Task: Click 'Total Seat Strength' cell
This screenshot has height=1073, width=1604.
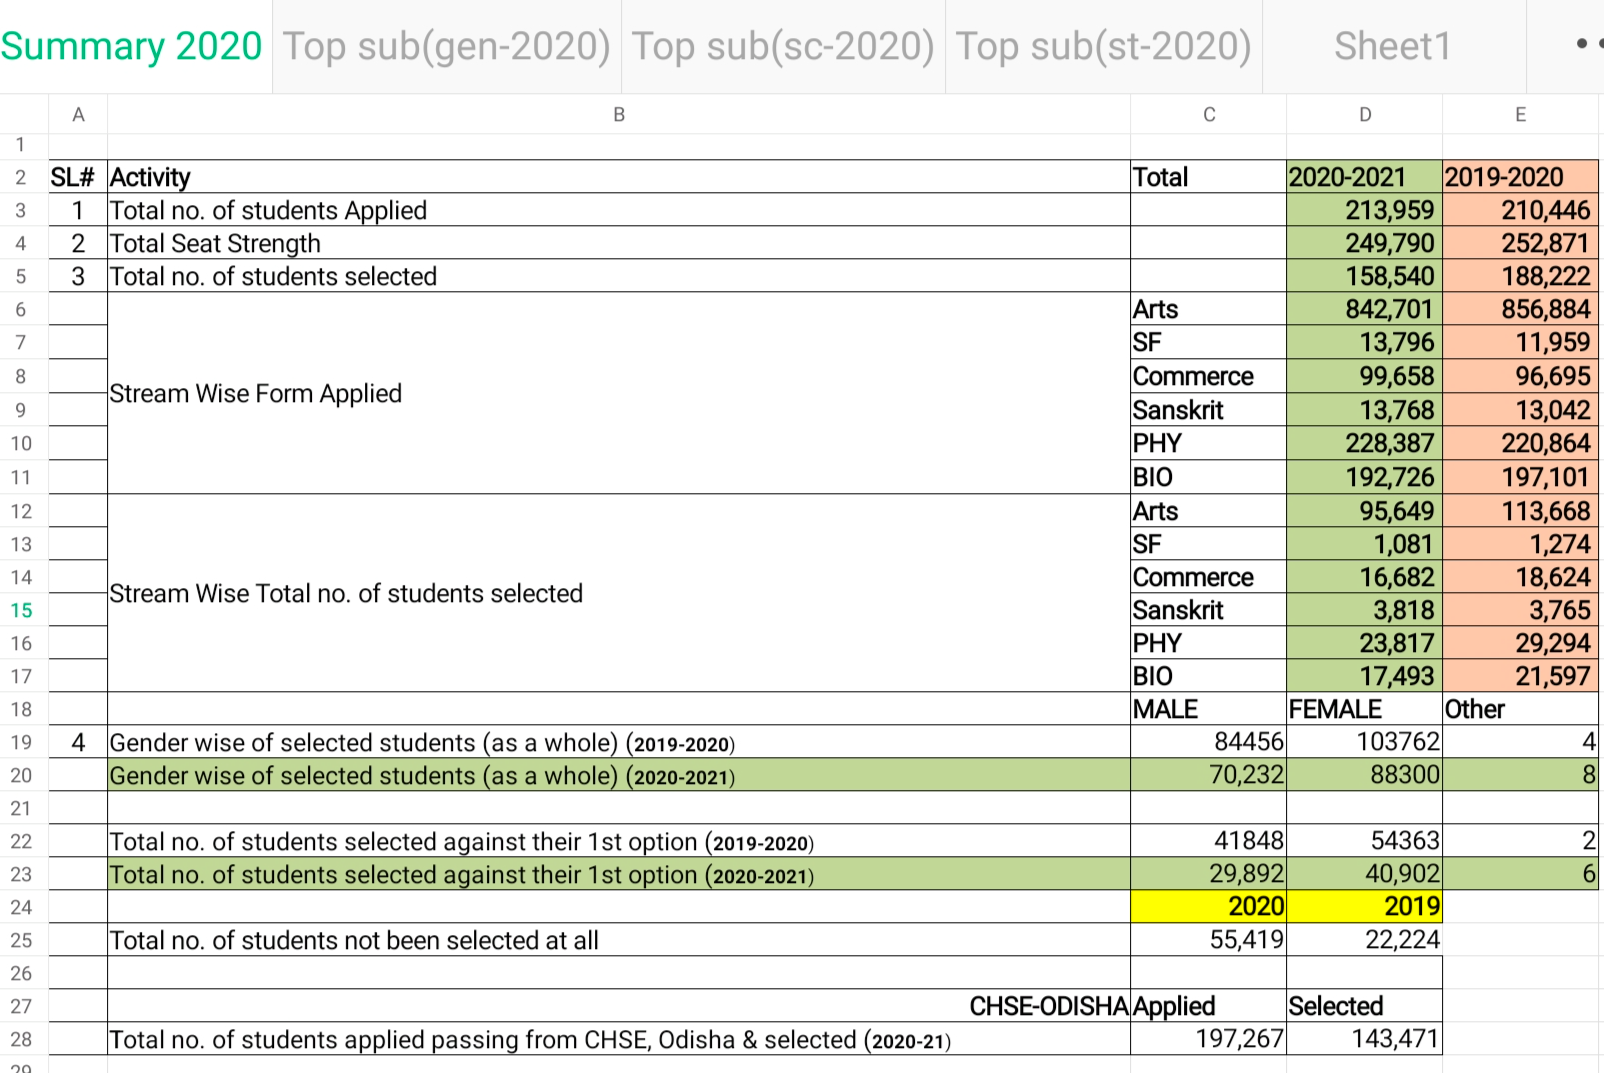Action: (619, 243)
